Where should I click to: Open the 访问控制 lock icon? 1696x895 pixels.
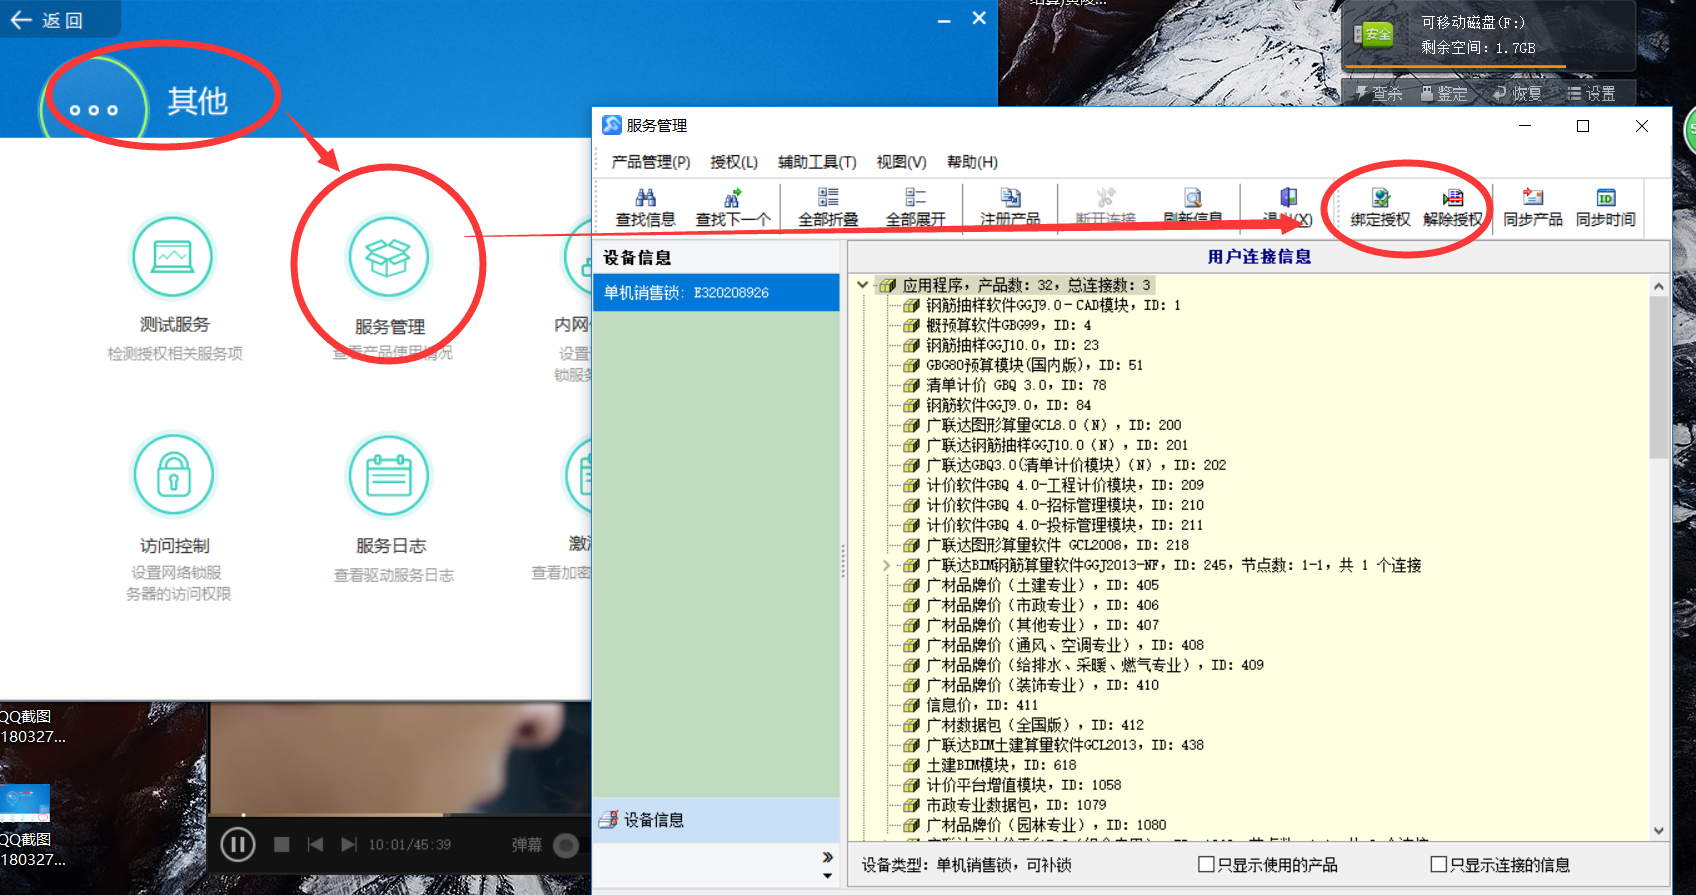173,475
